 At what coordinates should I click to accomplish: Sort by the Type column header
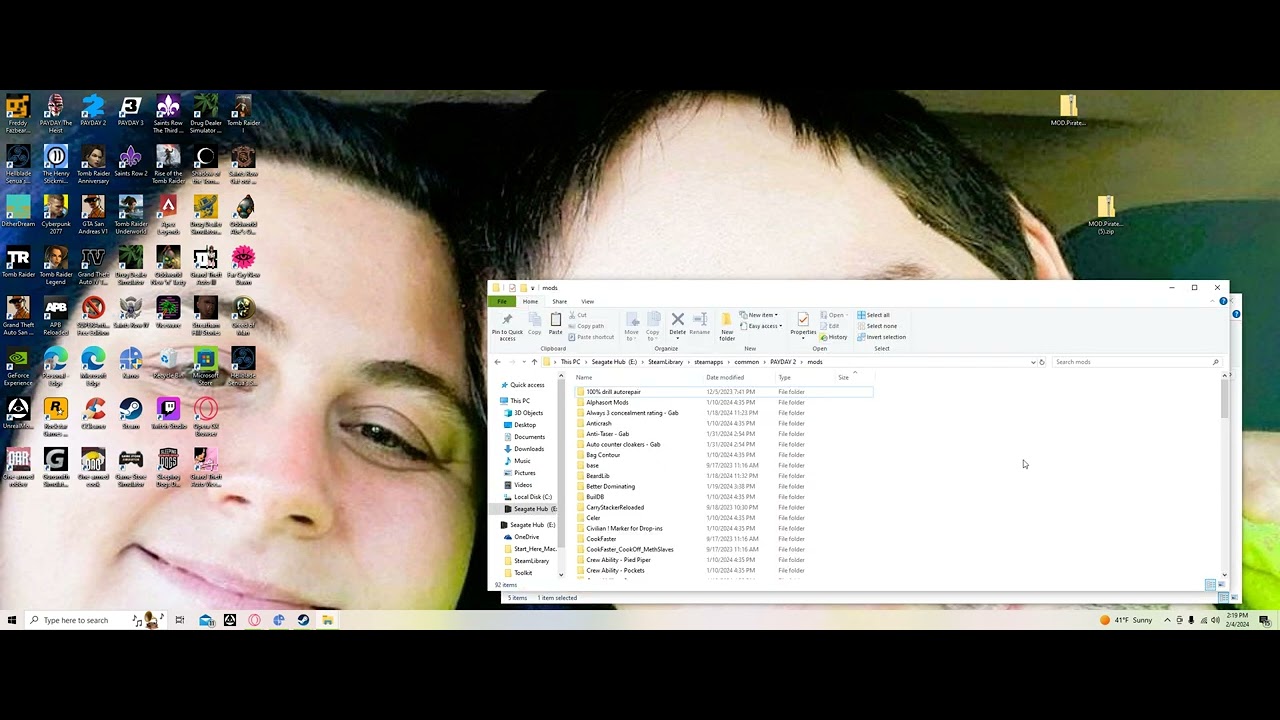click(x=785, y=377)
